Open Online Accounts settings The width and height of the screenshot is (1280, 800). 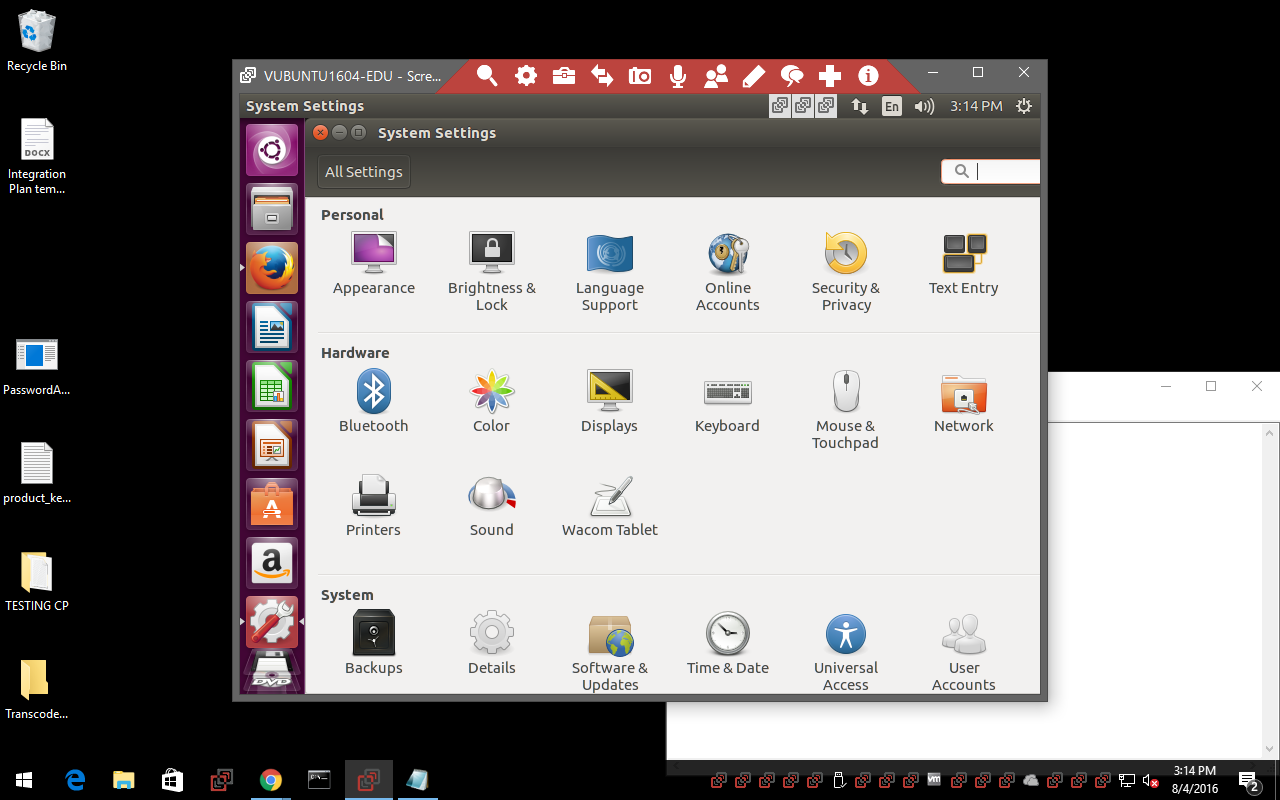coord(728,272)
